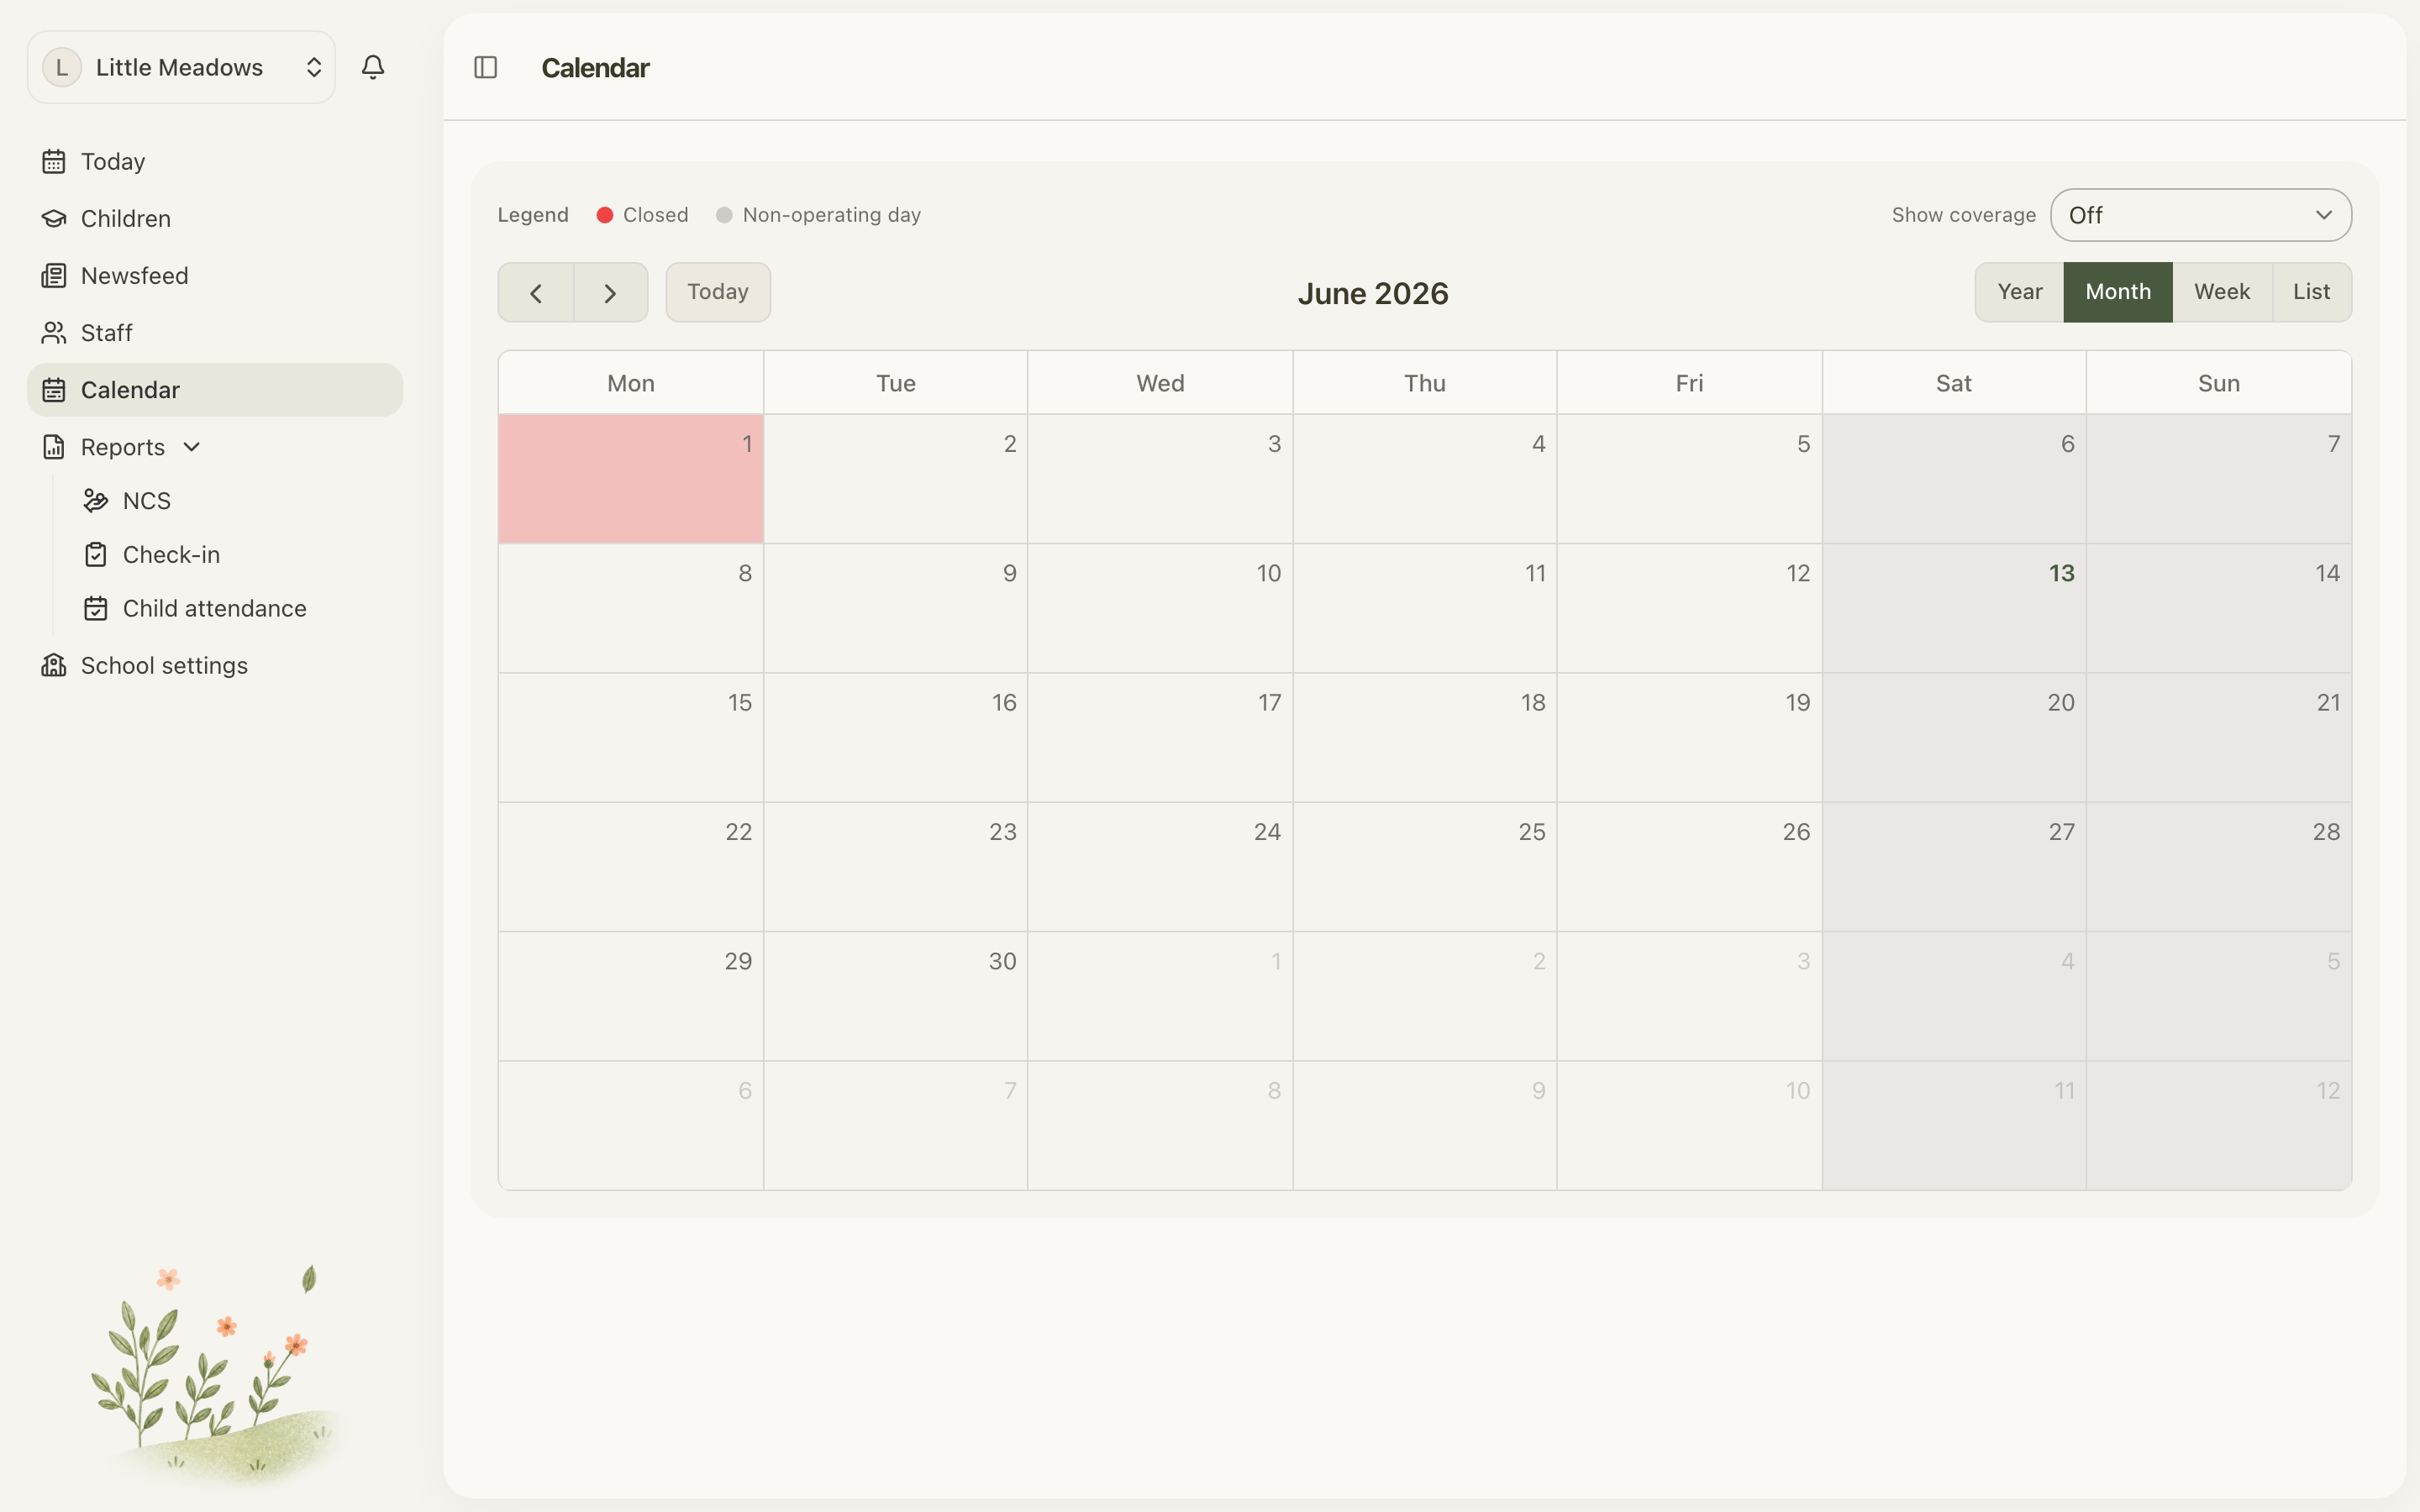The width and height of the screenshot is (2420, 1512).
Task: Open School settings
Action: point(215,665)
